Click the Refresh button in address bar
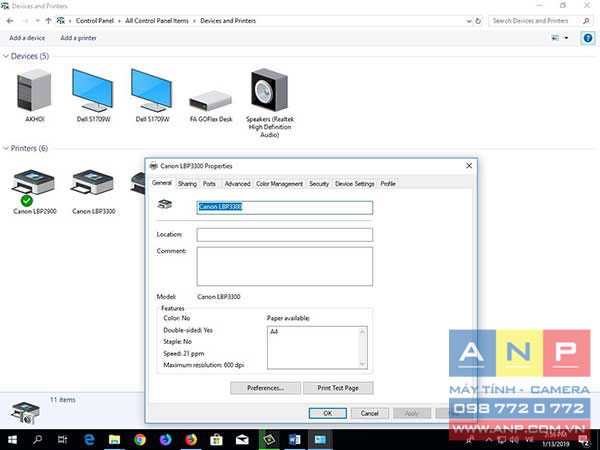The width and height of the screenshot is (600, 450). click(x=478, y=21)
